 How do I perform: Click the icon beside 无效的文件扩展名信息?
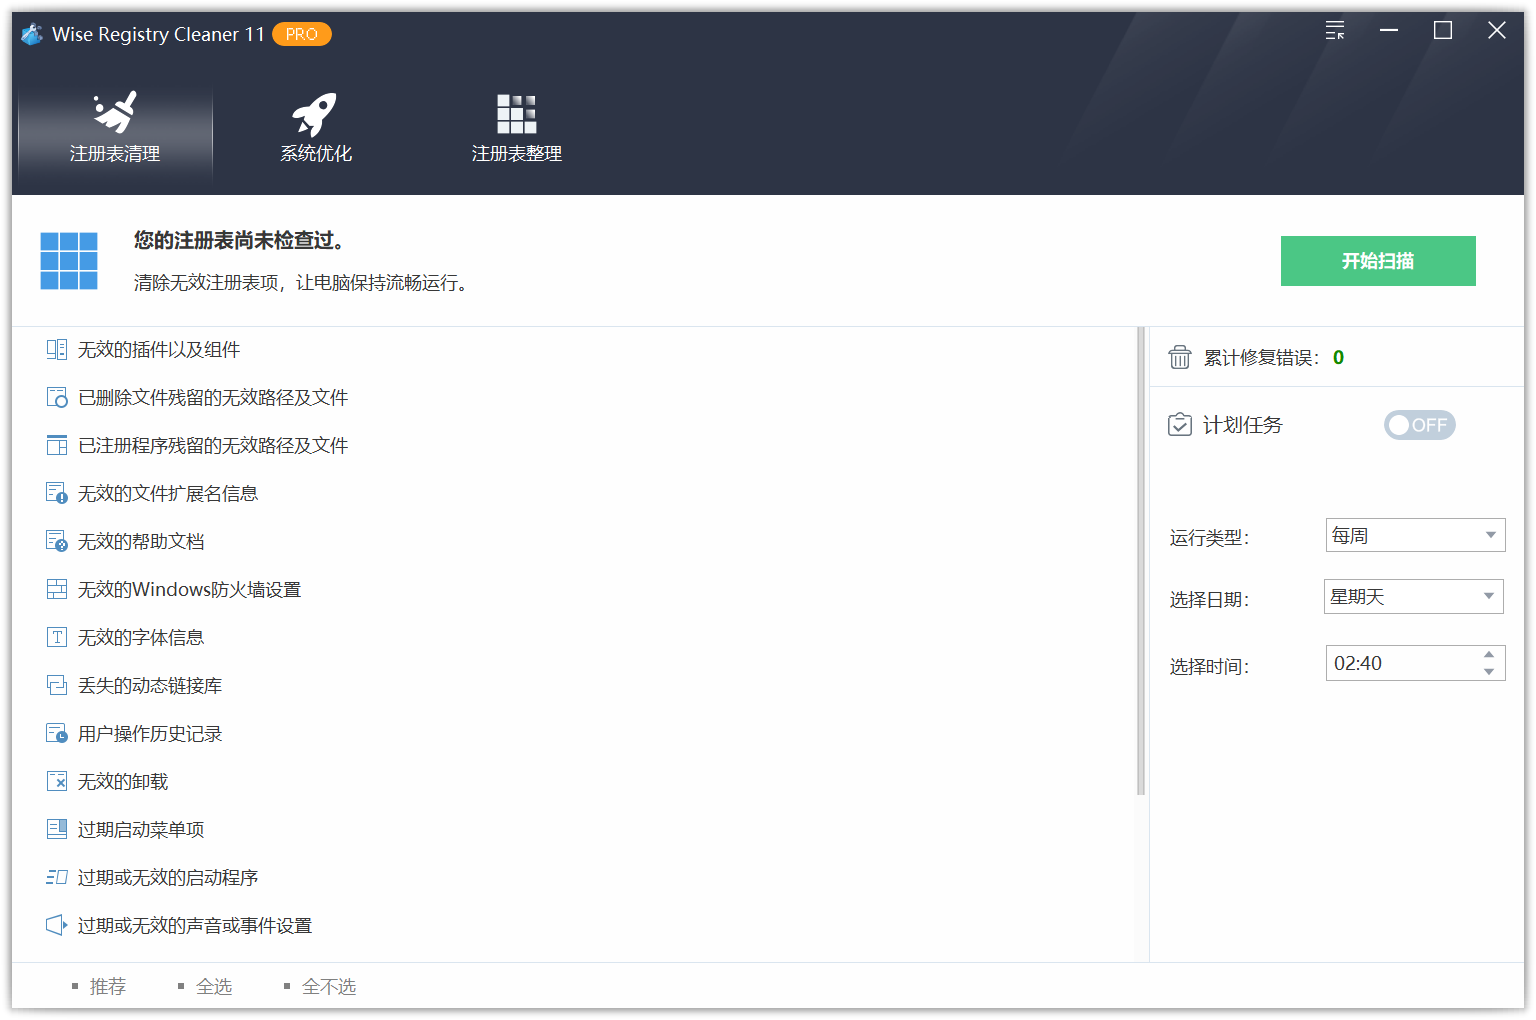(x=57, y=494)
